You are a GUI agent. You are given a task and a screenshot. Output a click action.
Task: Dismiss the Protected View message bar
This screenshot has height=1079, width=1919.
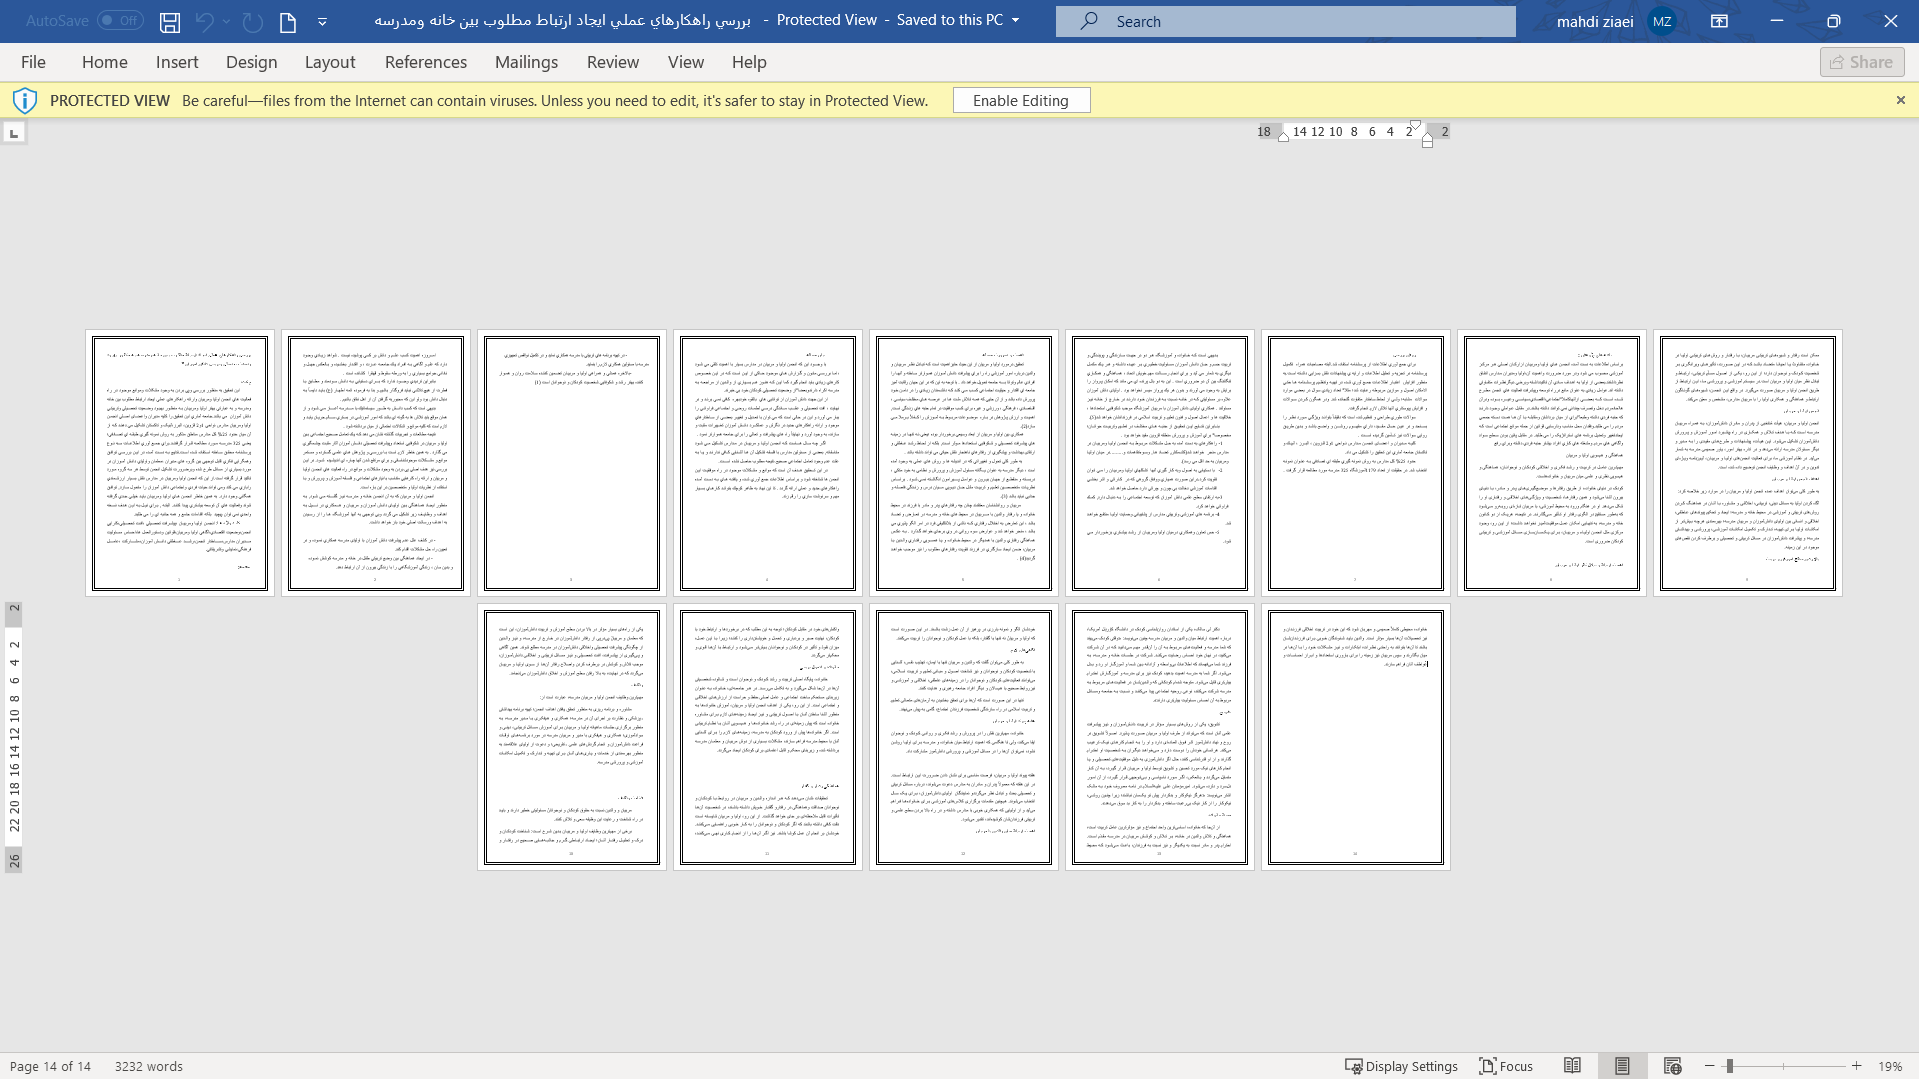click(1900, 100)
